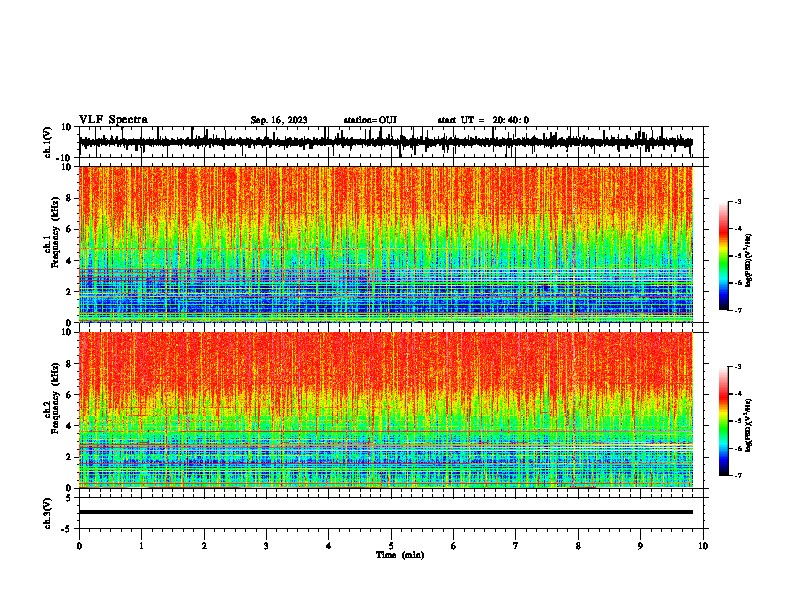Click time axis tick label "0"
The image size is (792, 612).
(79, 546)
